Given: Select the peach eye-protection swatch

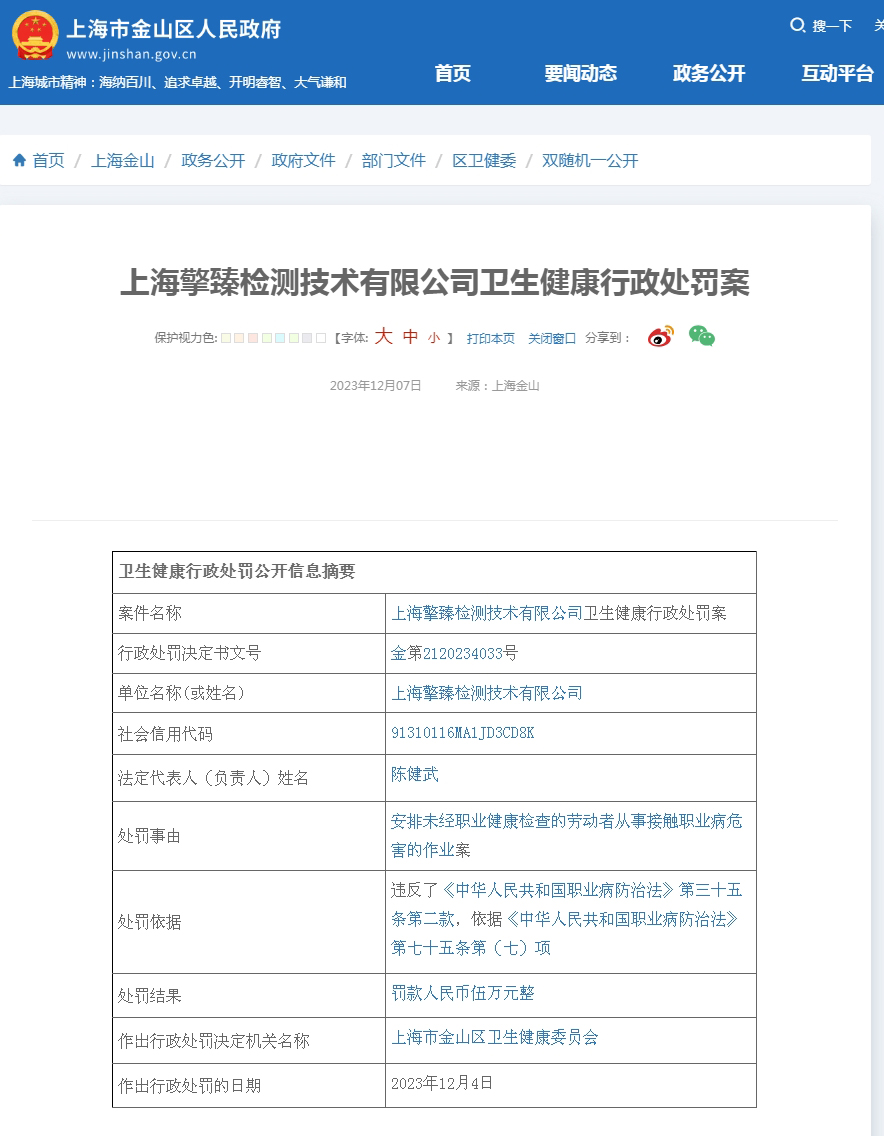Looking at the screenshot, I should coord(239,338).
